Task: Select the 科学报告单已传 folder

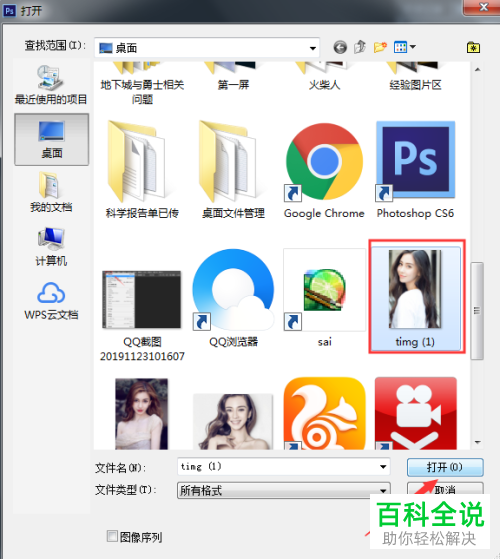Action: click(x=142, y=170)
